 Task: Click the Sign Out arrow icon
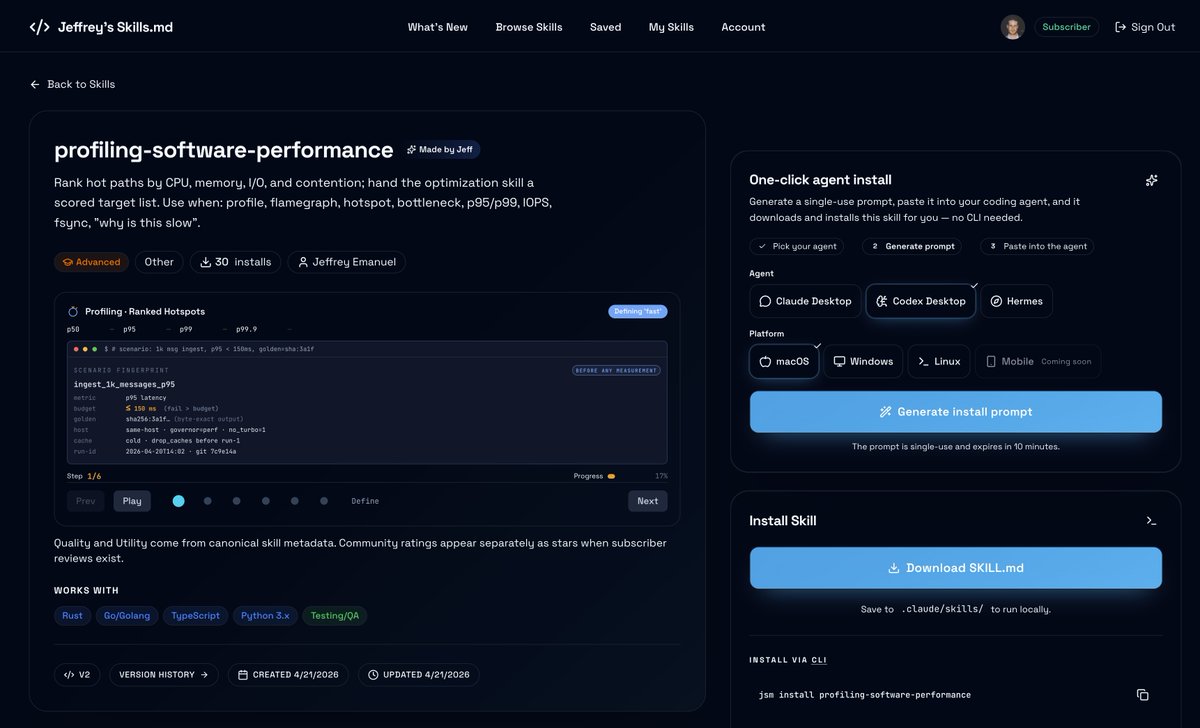click(x=1120, y=27)
